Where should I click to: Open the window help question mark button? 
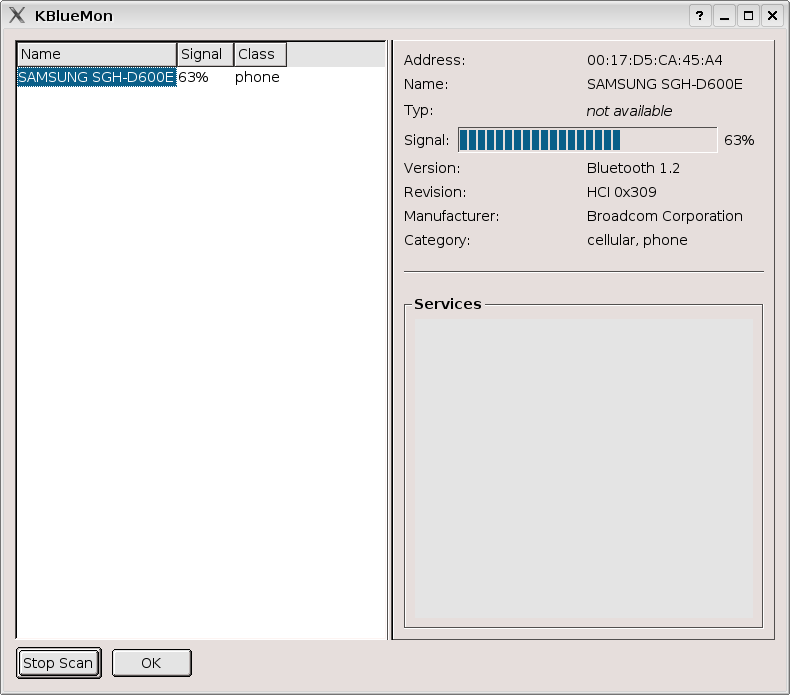(700, 16)
